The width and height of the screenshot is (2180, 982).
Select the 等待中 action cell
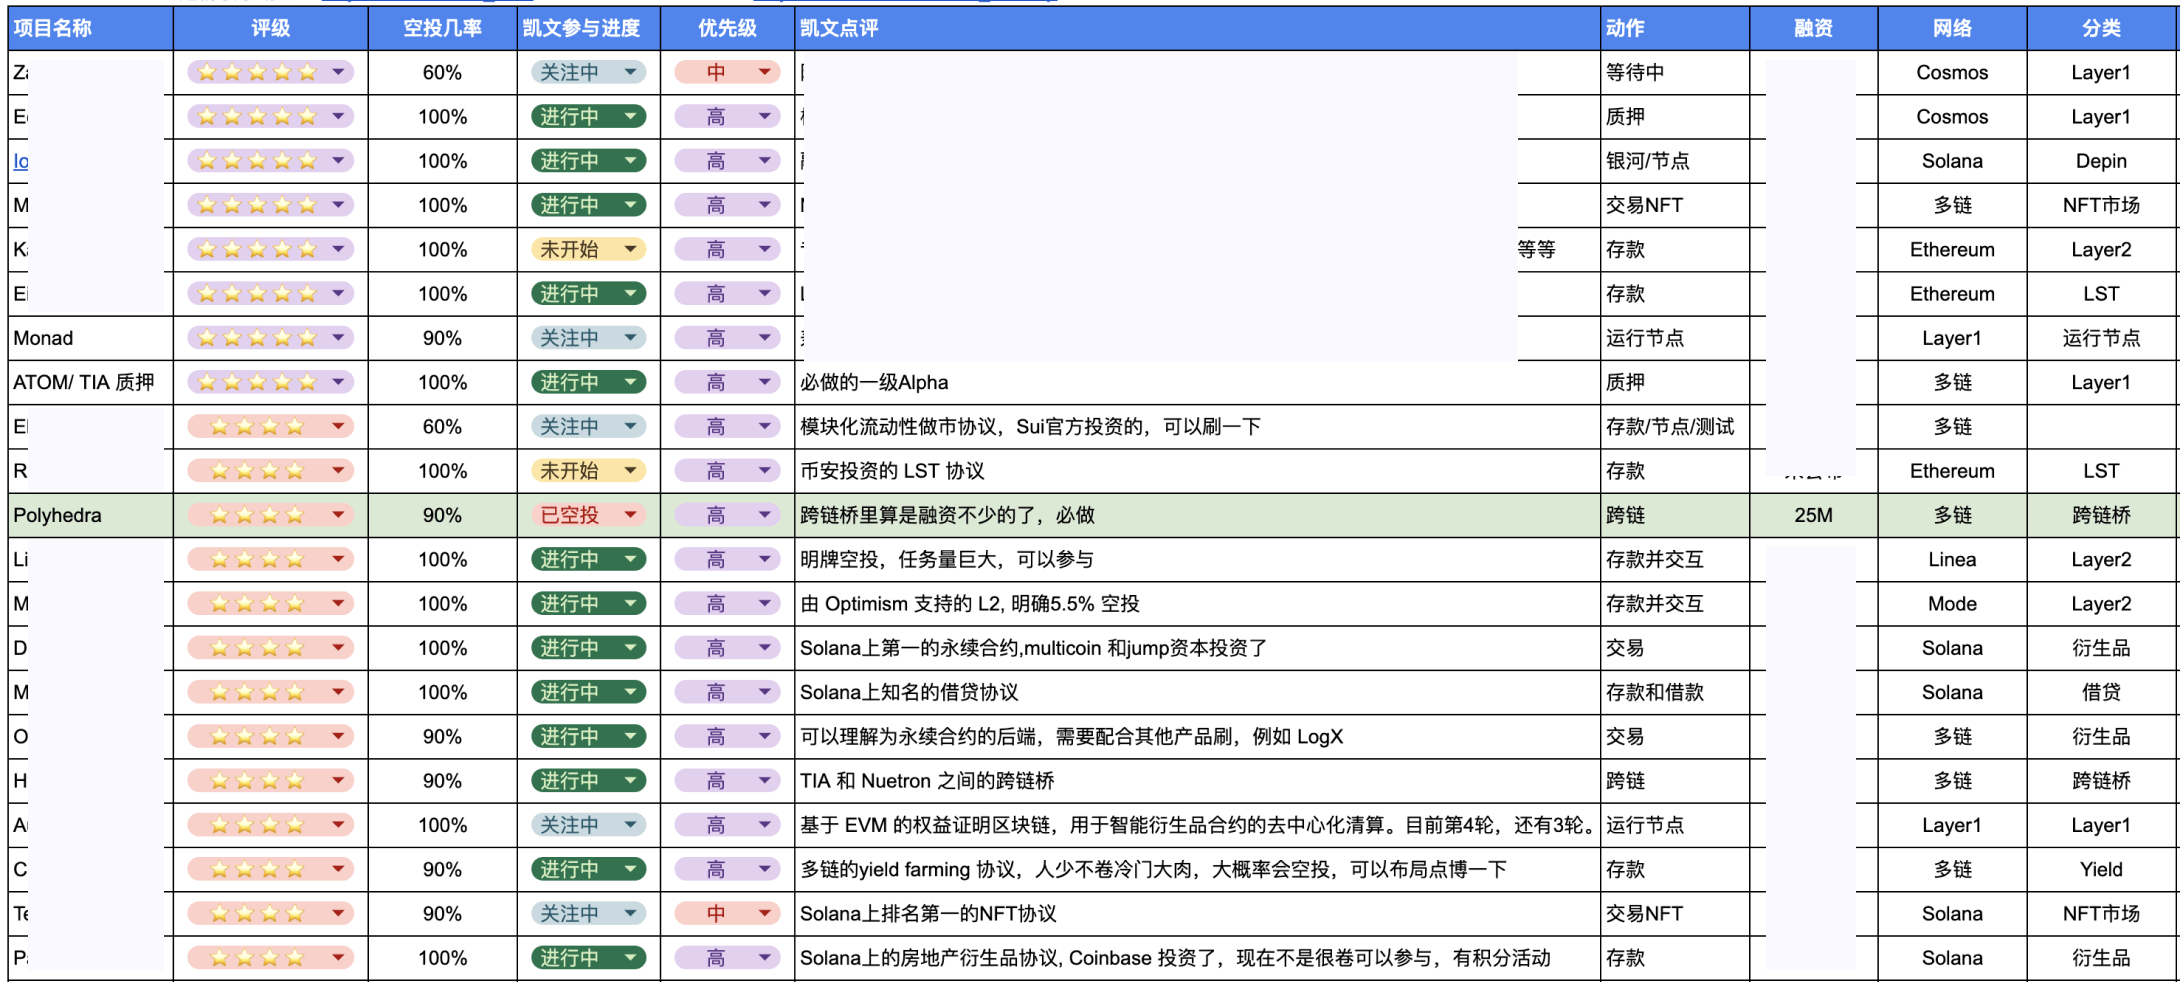pyautogui.click(x=1675, y=72)
